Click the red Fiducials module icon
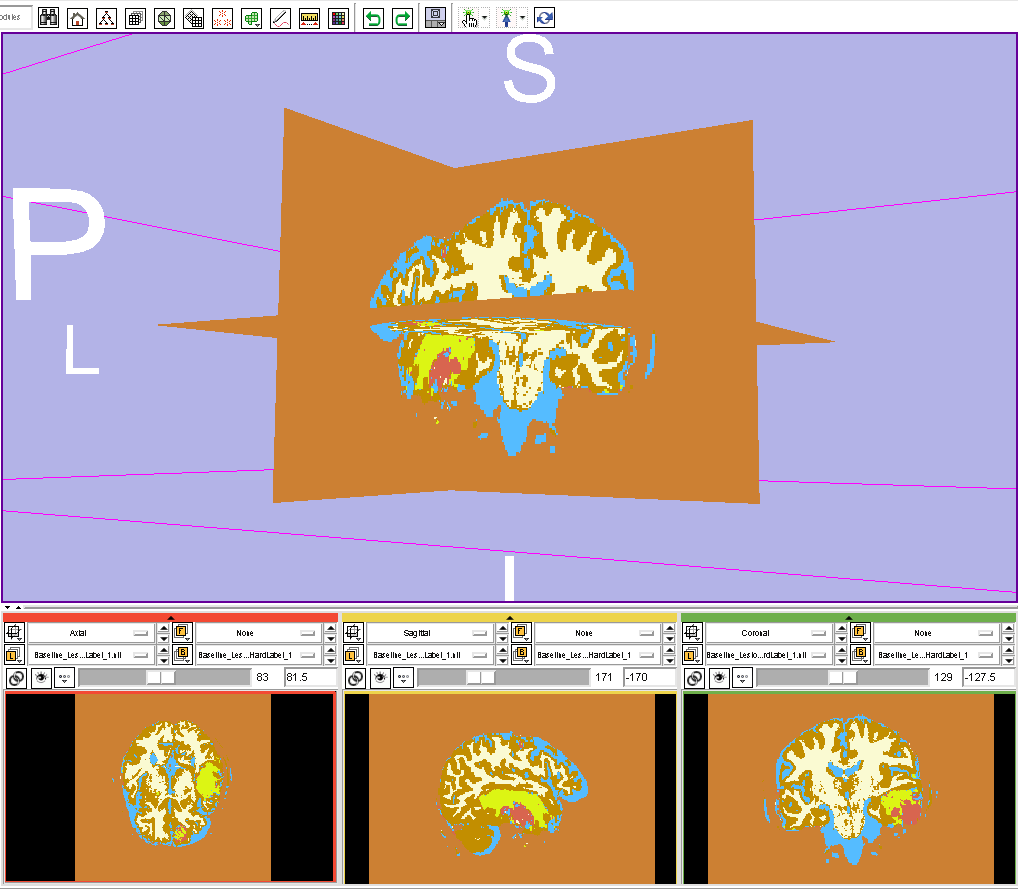 coord(223,18)
